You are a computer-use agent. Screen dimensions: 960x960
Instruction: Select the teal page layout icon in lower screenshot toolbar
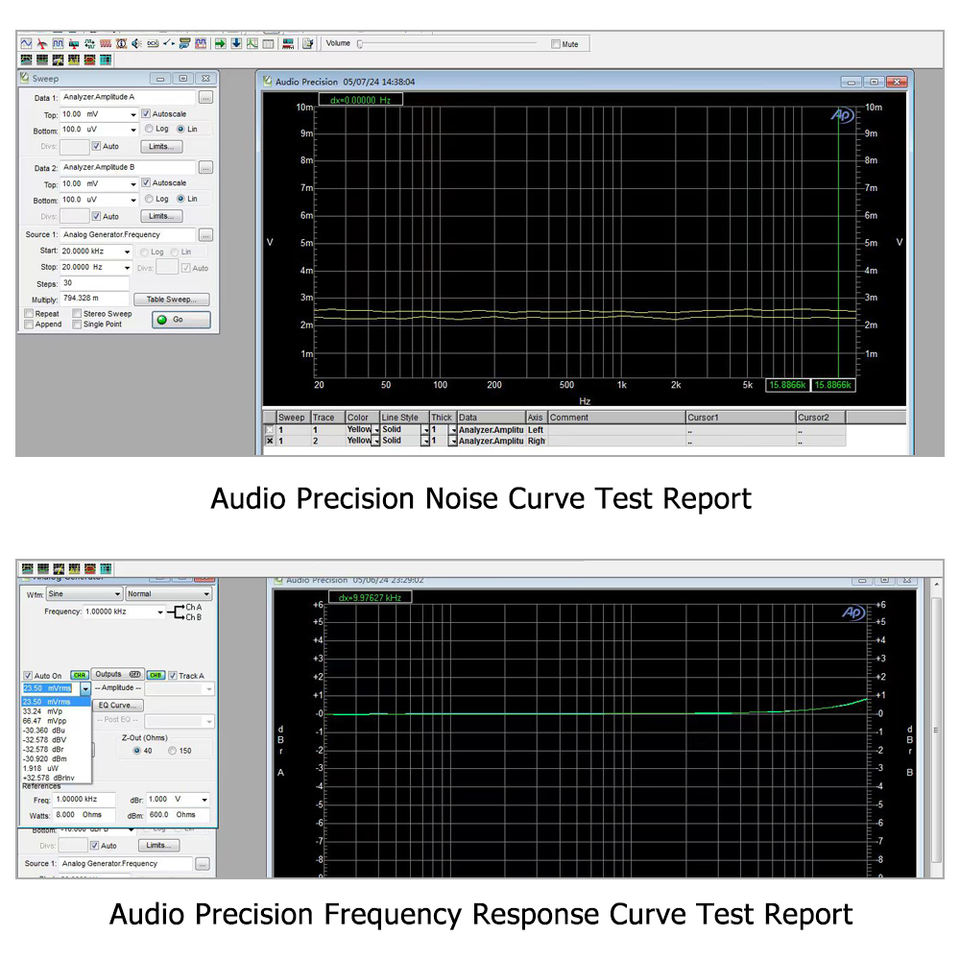106,568
